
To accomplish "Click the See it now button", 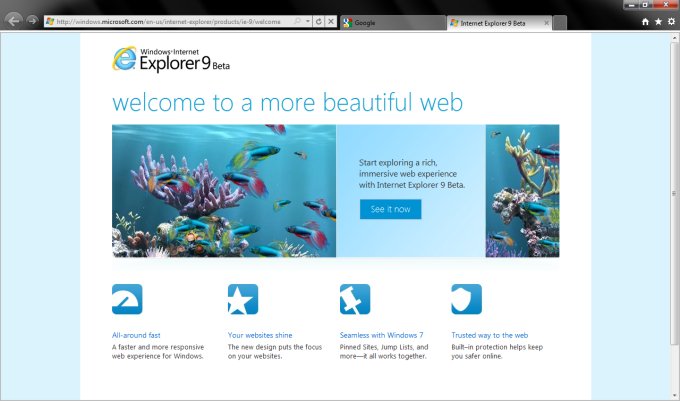I will pos(390,209).
